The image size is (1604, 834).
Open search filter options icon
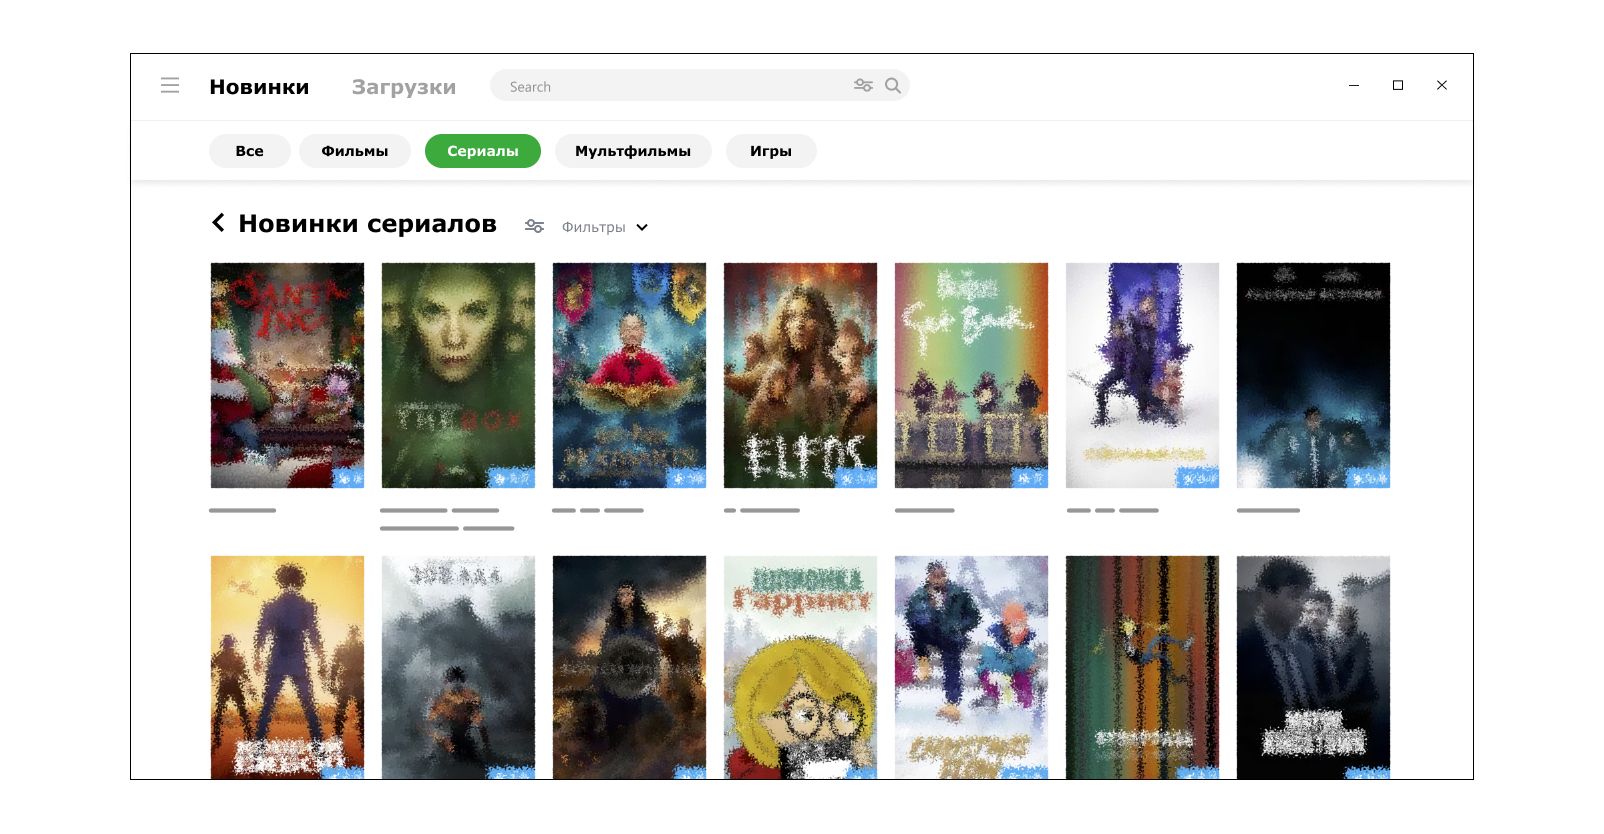(863, 86)
